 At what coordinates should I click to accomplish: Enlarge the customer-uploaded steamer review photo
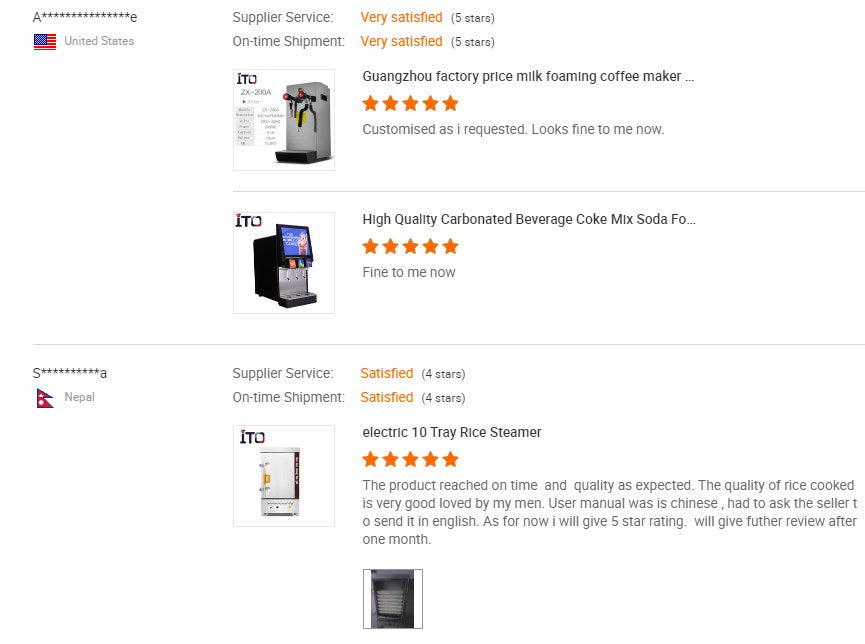click(x=392, y=599)
